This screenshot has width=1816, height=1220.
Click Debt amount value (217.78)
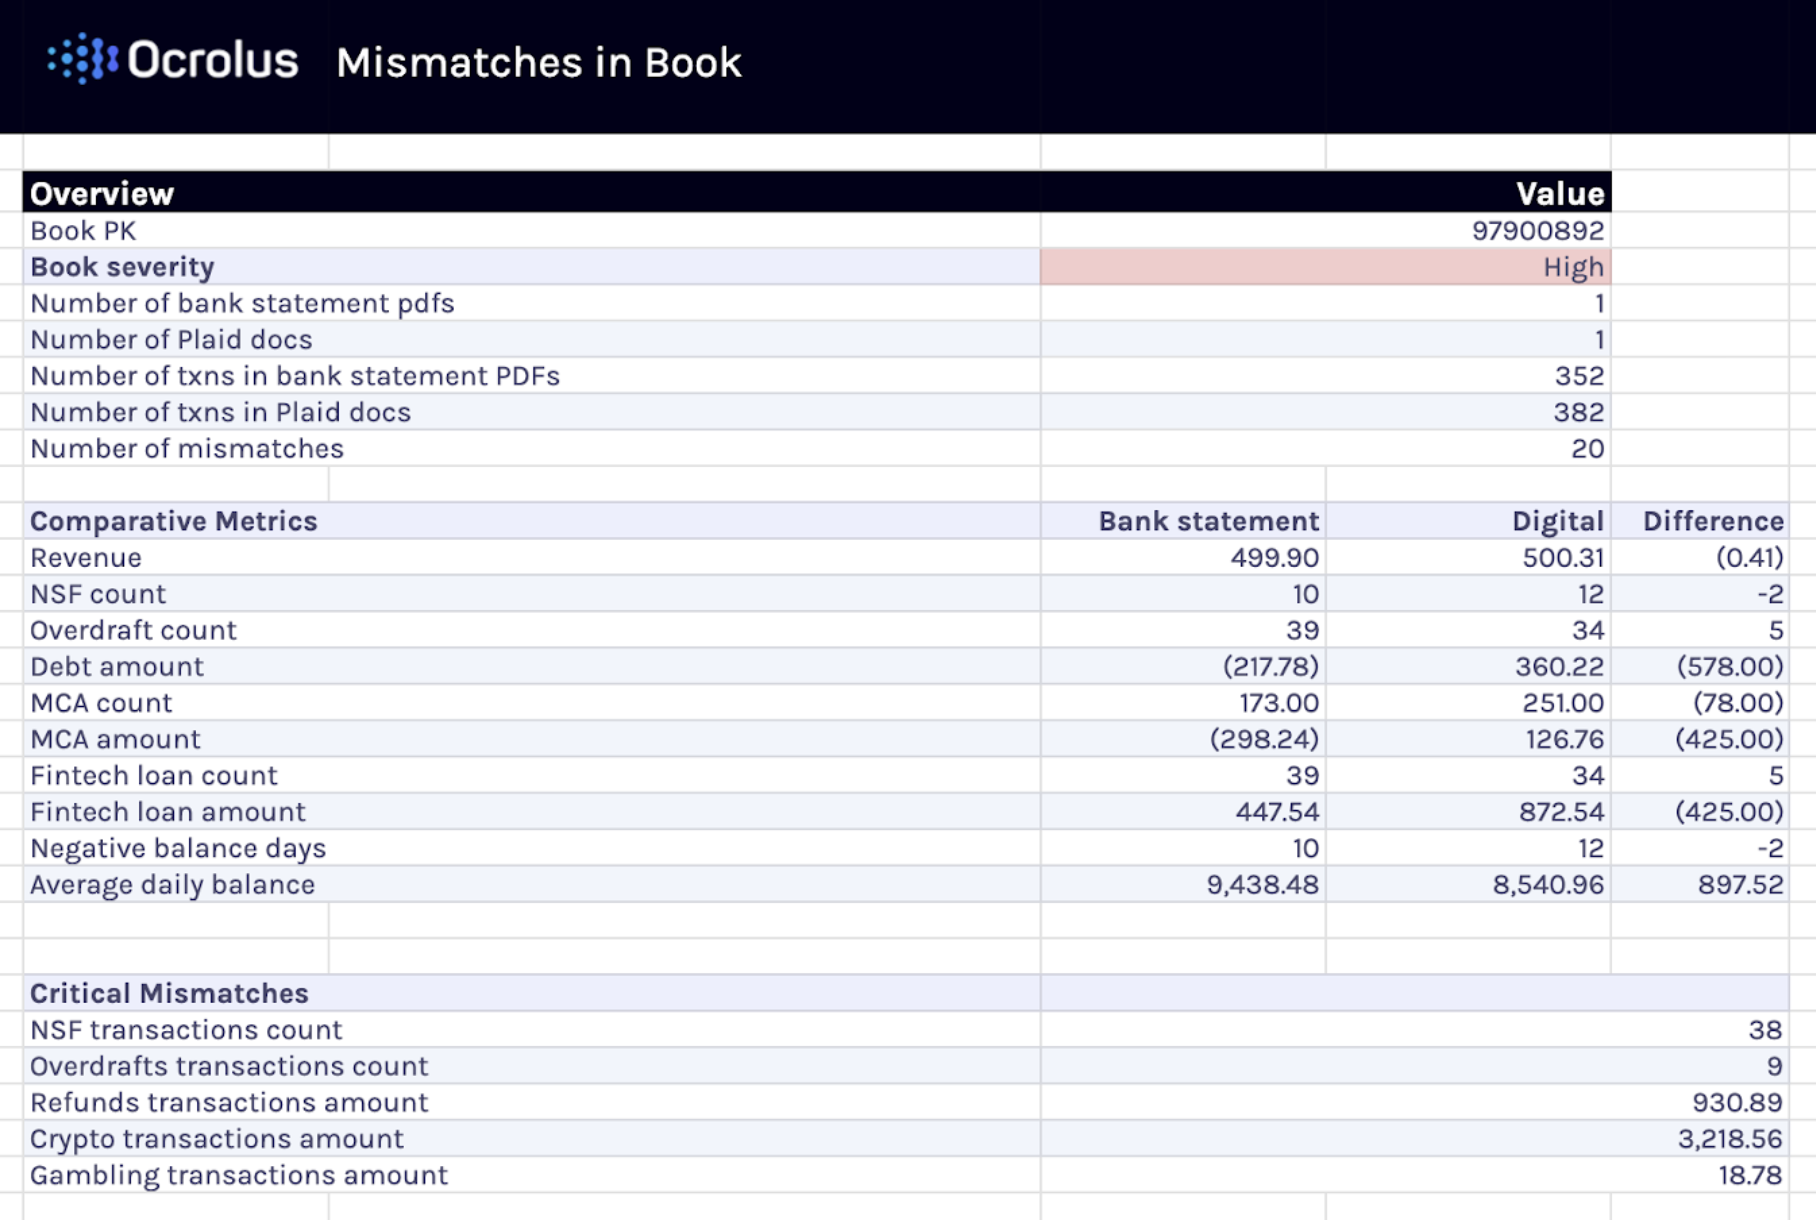pyautogui.click(x=1271, y=666)
